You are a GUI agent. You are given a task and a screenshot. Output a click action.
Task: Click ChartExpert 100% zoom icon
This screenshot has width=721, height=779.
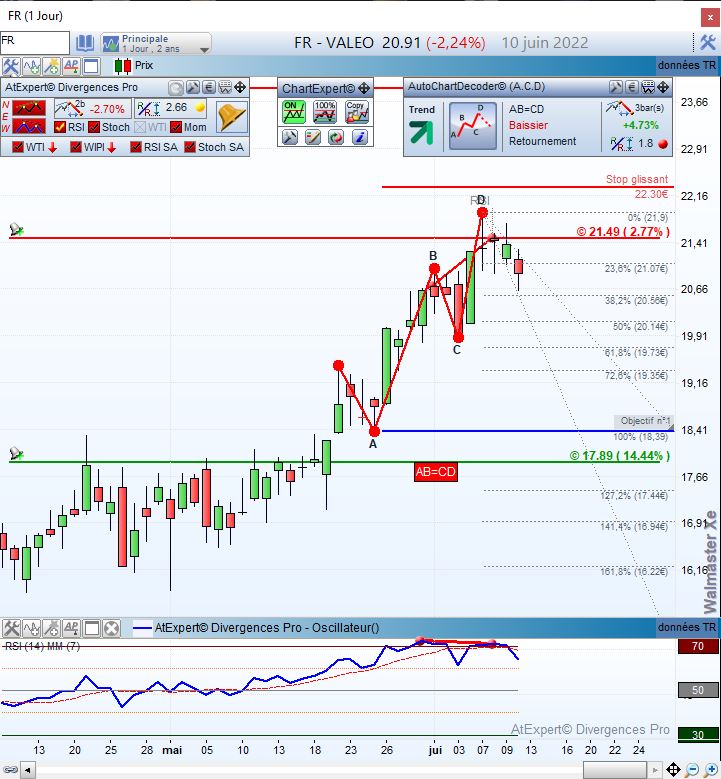(x=325, y=112)
